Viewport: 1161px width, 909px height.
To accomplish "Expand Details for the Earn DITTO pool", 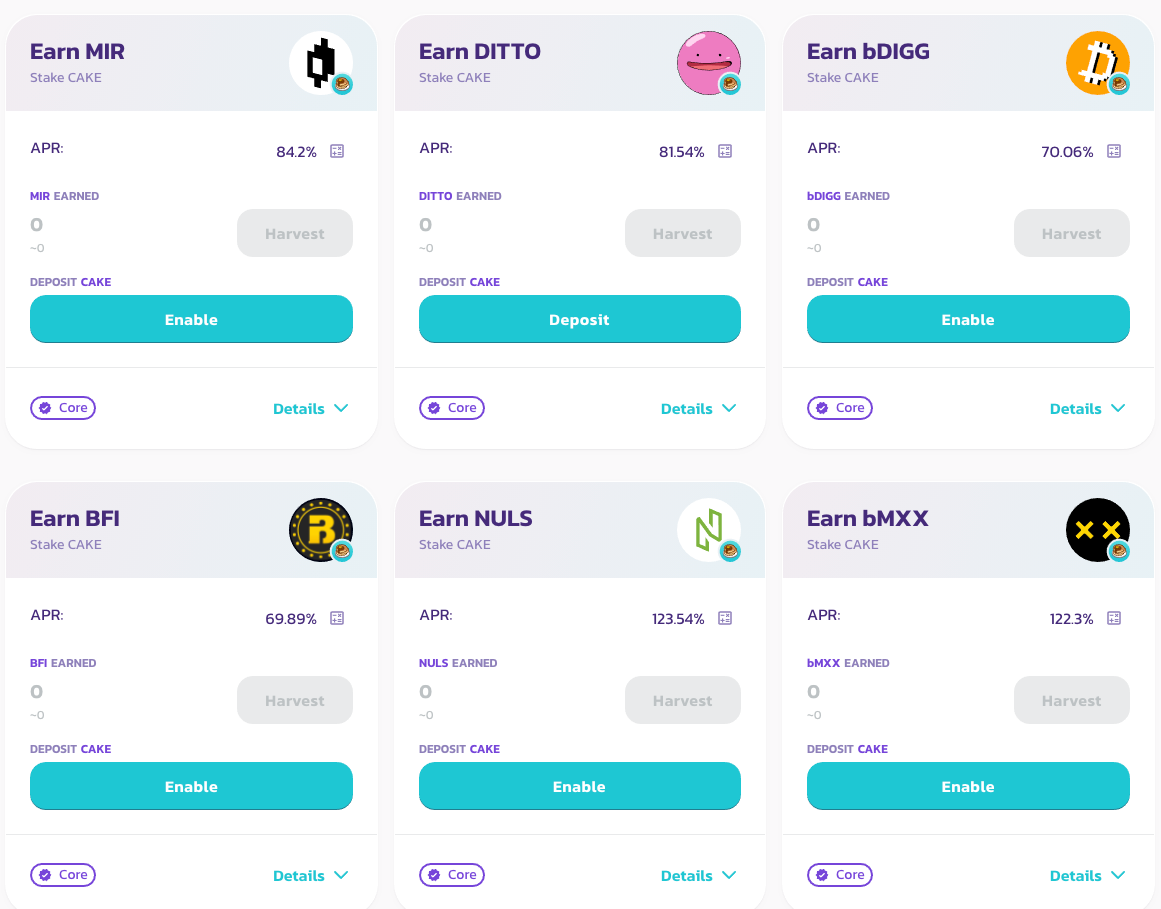I will pyautogui.click(x=698, y=408).
